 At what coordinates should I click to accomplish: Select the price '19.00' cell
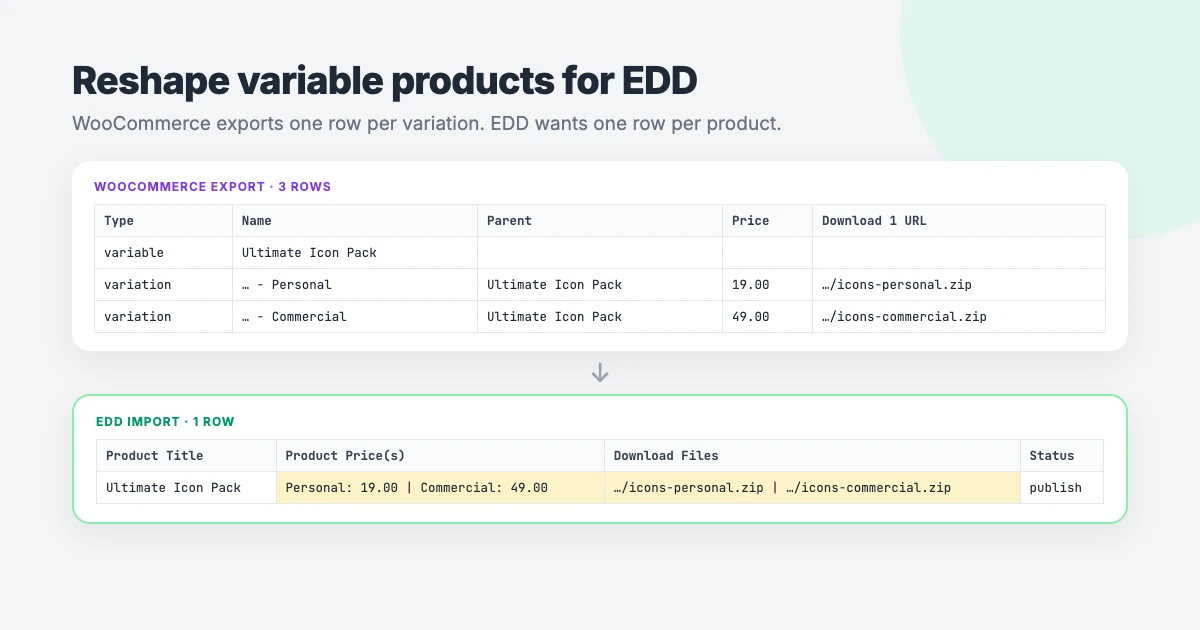point(768,285)
